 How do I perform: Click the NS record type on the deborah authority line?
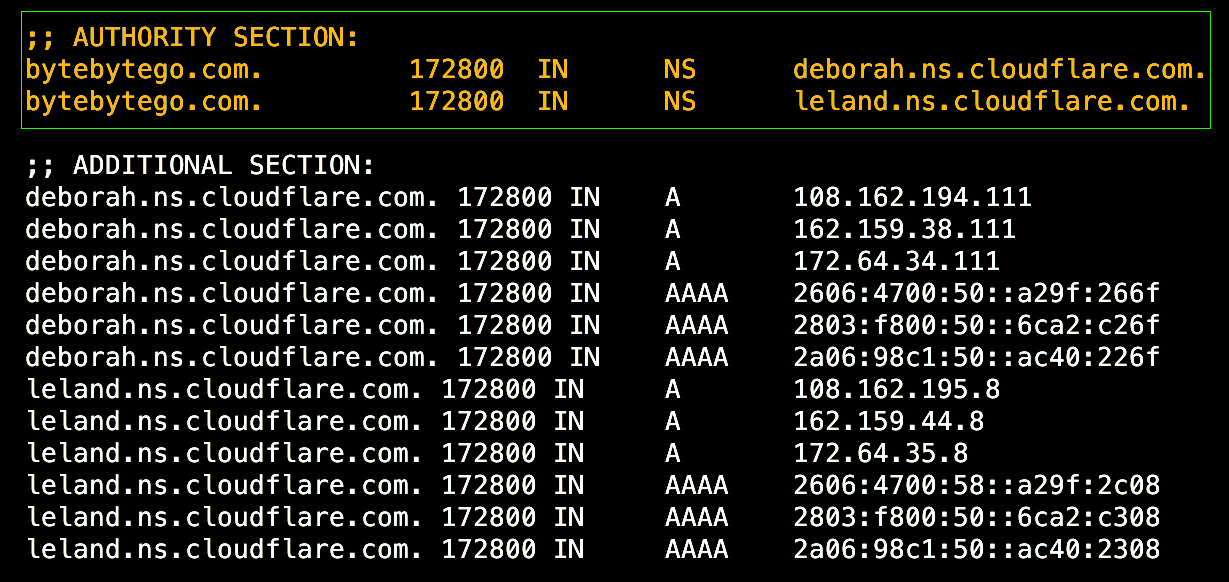tap(680, 70)
